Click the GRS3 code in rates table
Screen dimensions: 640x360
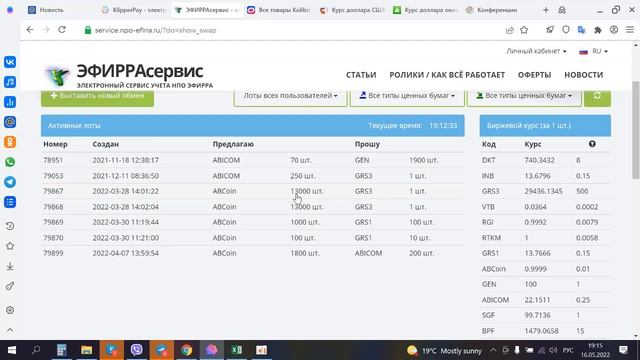(490, 191)
